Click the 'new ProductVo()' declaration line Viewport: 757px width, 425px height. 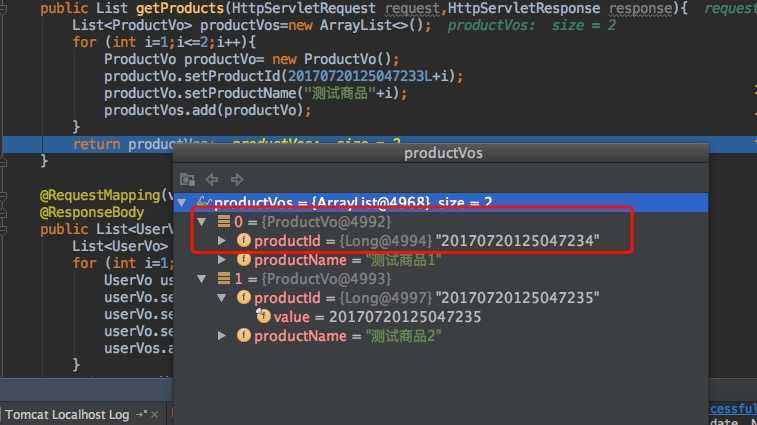(252, 59)
